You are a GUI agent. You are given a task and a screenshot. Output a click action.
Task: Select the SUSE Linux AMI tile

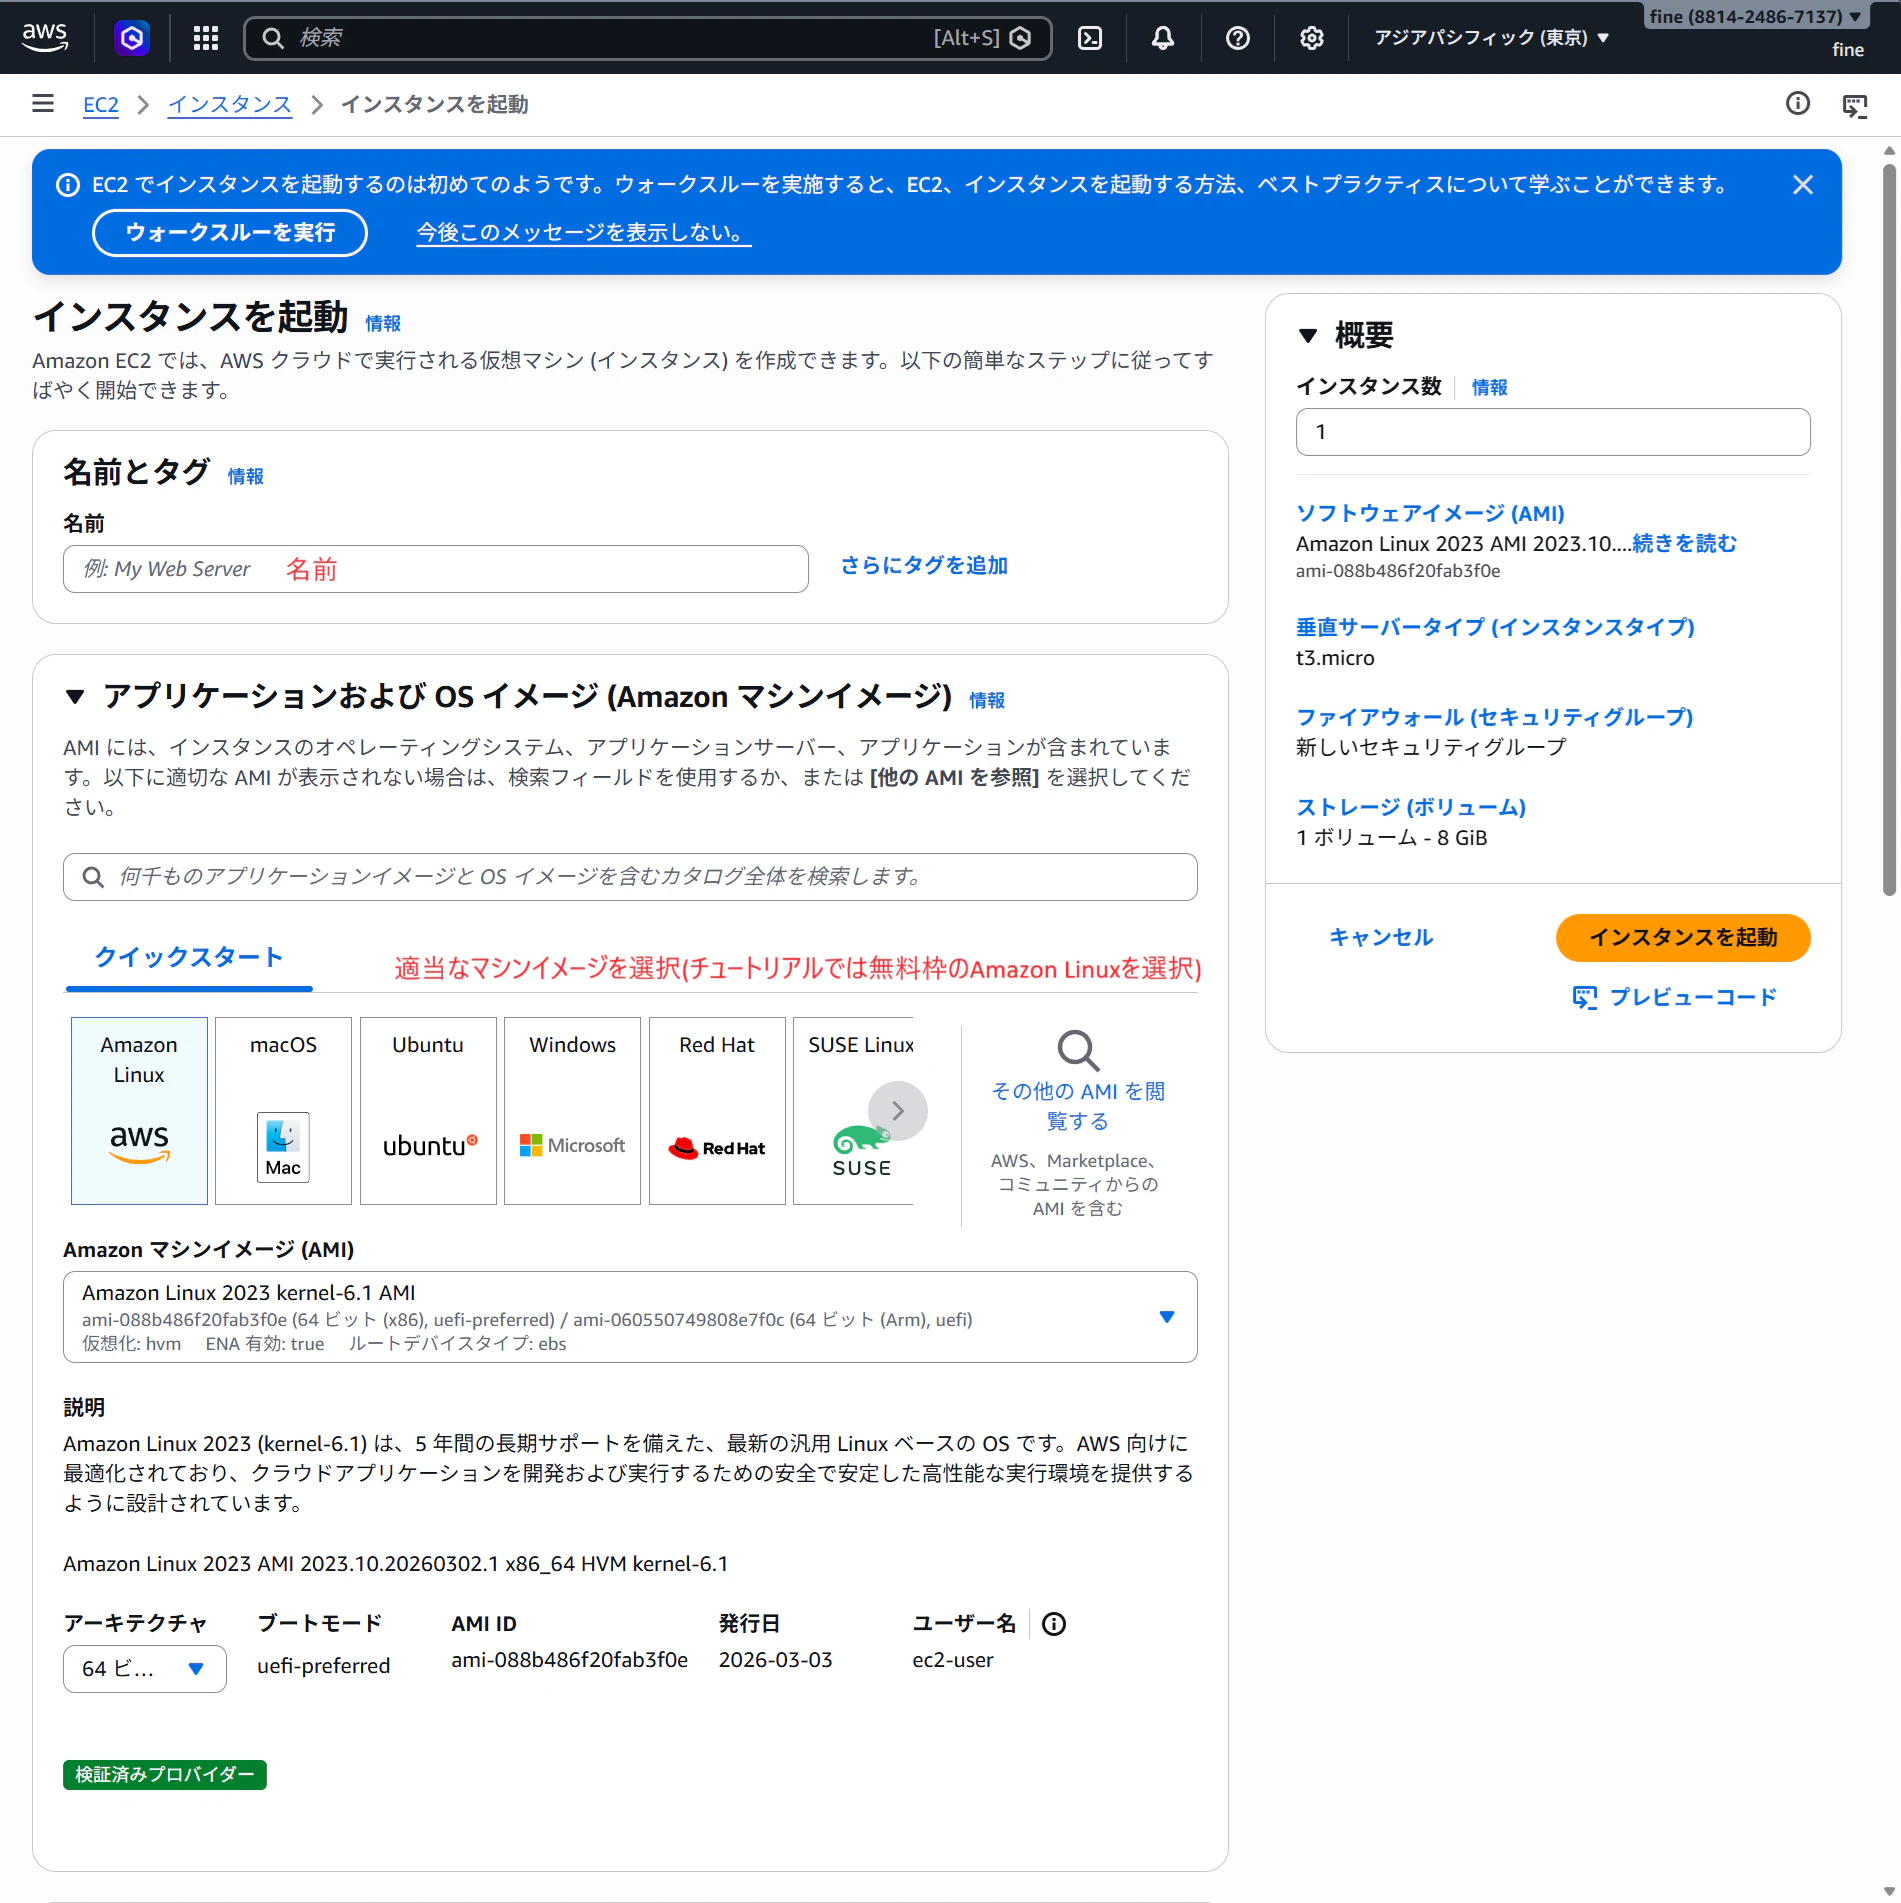[853, 1111]
